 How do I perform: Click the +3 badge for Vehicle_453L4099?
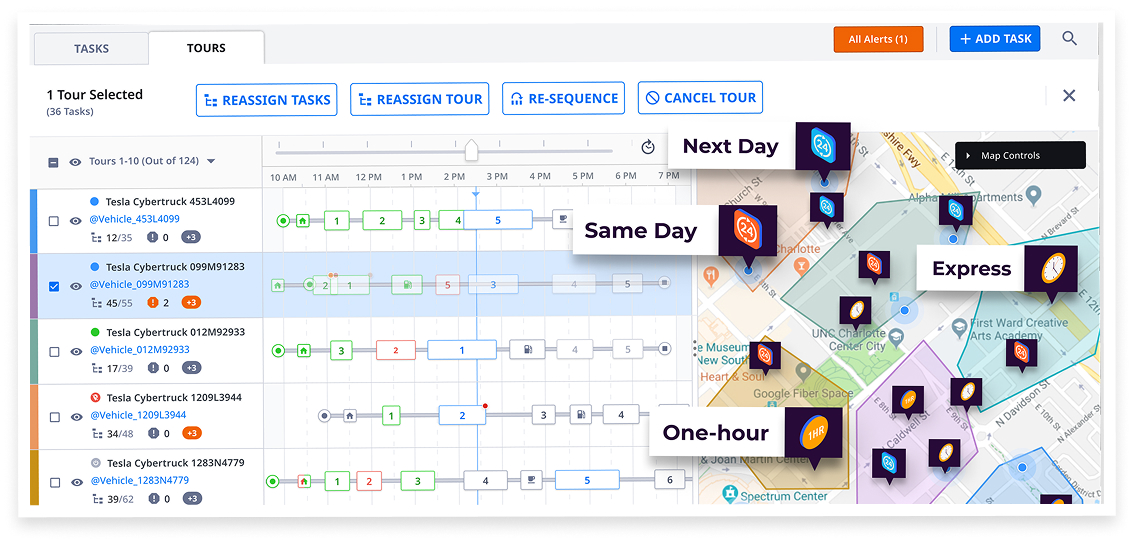(191, 237)
